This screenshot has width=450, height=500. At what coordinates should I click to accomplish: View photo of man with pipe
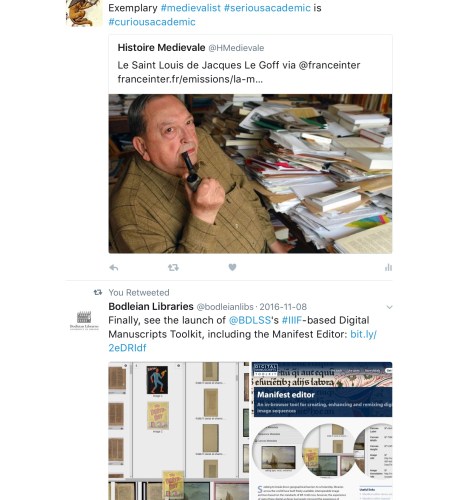[x=250, y=174]
